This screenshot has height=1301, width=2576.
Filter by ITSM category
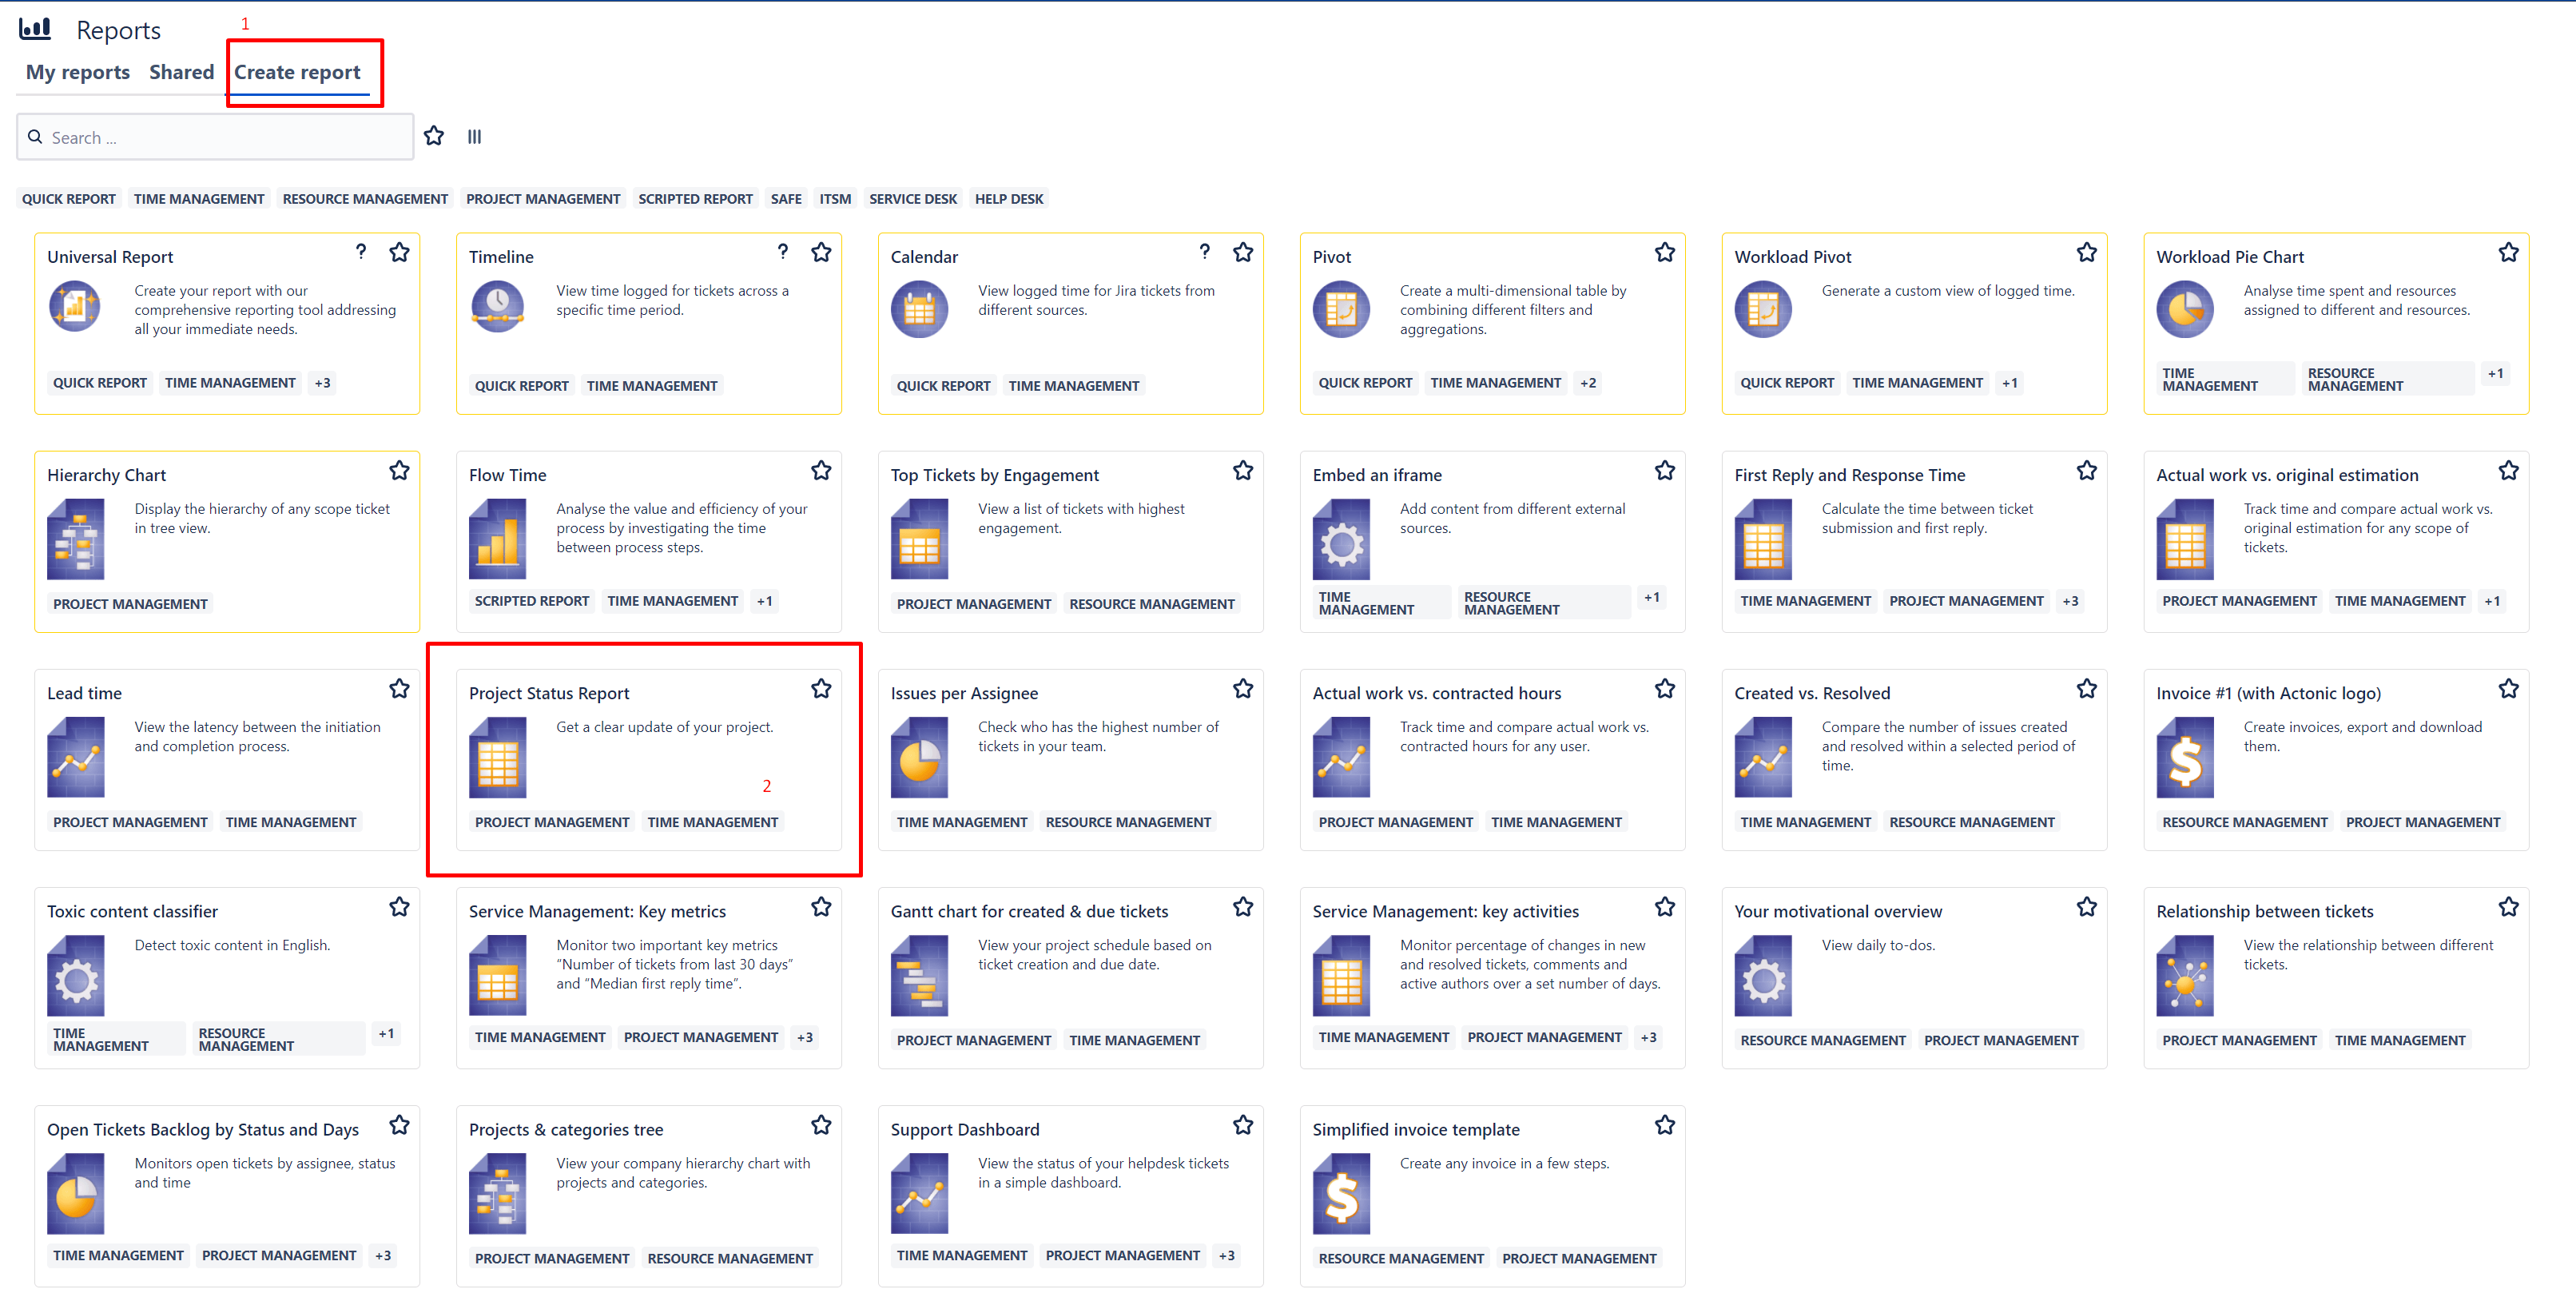(835, 199)
